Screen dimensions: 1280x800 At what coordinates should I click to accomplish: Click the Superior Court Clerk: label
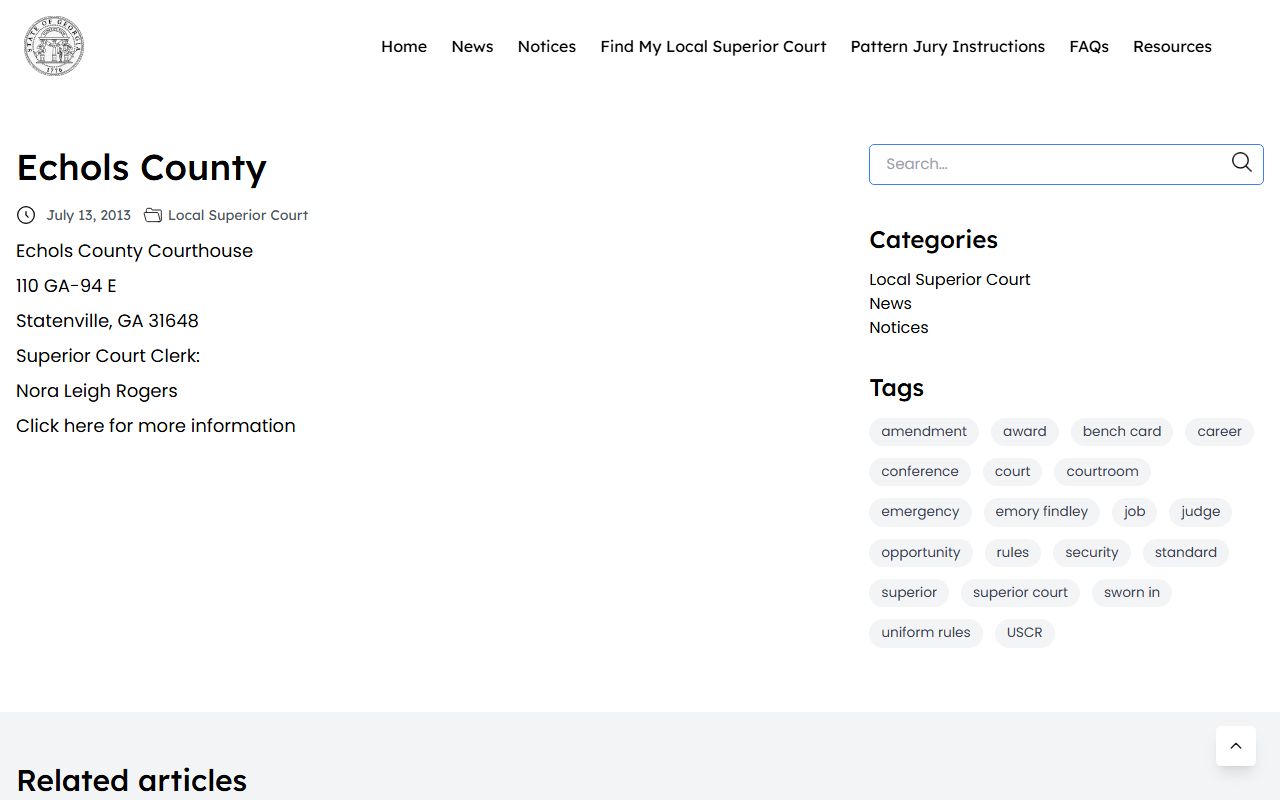pyautogui.click(x=108, y=356)
